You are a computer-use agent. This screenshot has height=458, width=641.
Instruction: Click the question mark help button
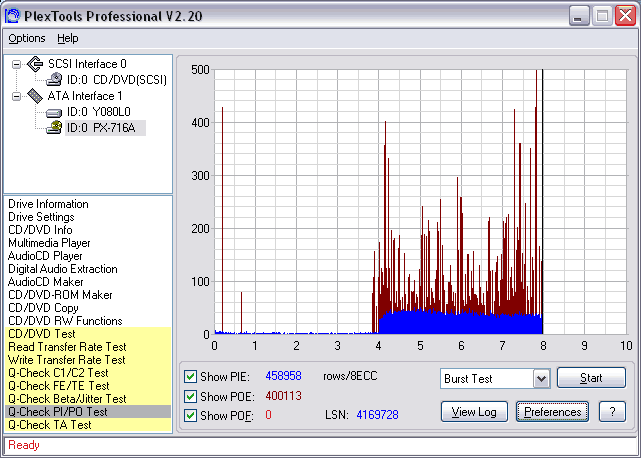click(612, 412)
